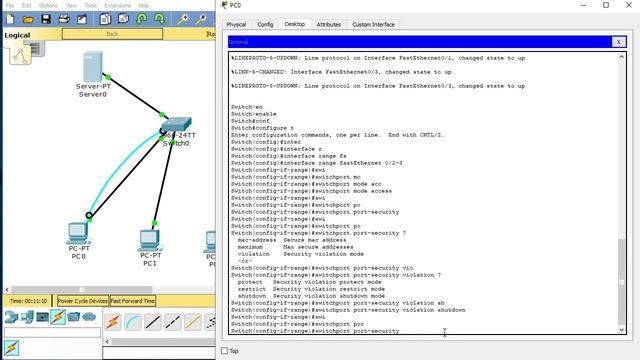The height and width of the screenshot is (360, 640).
Task: Click Power Cycle Devices button
Action: pos(83,301)
